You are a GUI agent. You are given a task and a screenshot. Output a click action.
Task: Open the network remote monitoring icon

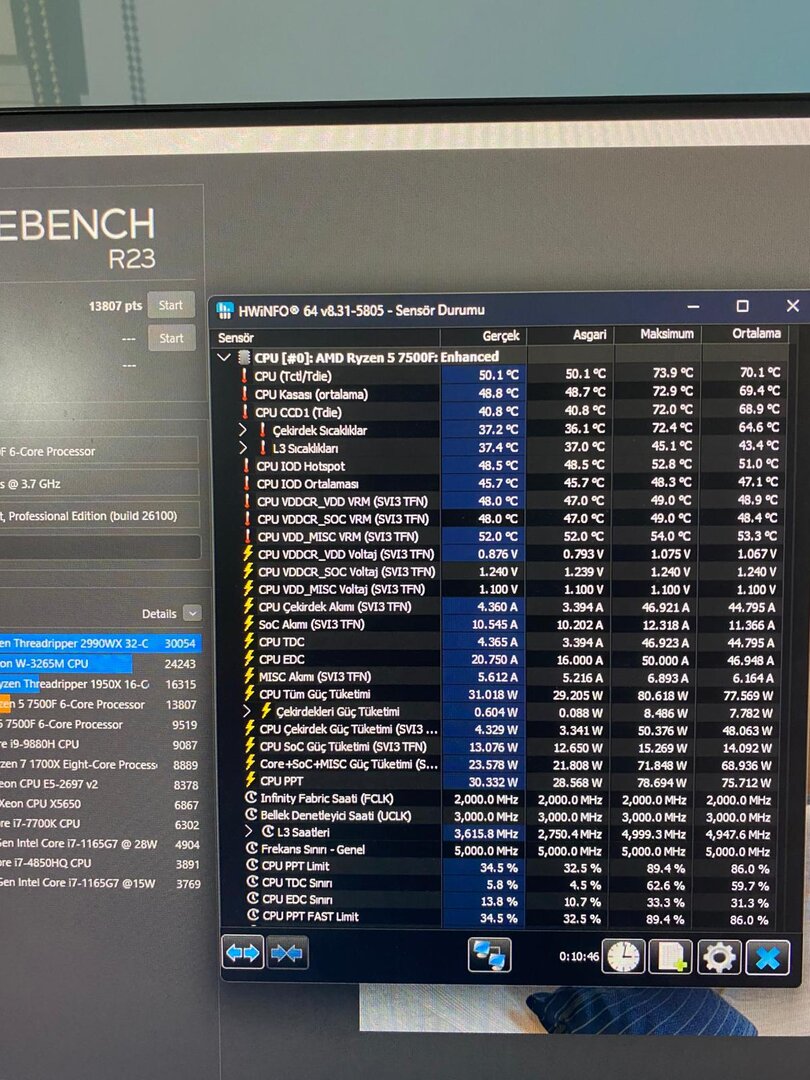(x=490, y=955)
